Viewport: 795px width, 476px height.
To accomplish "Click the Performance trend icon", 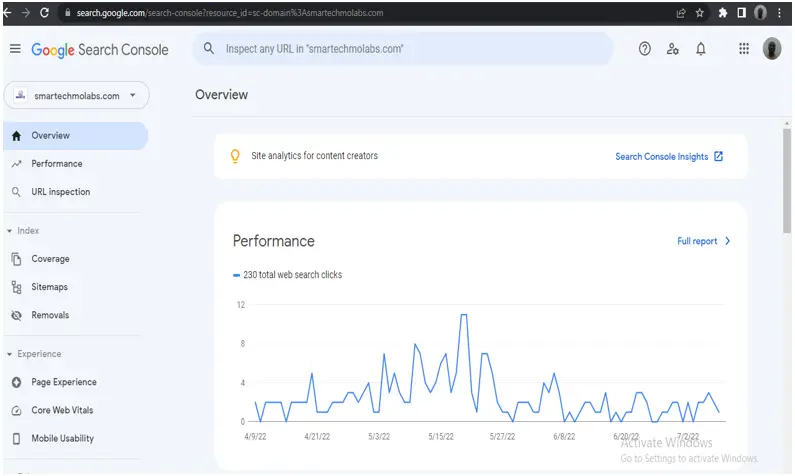I will [16, 164].
